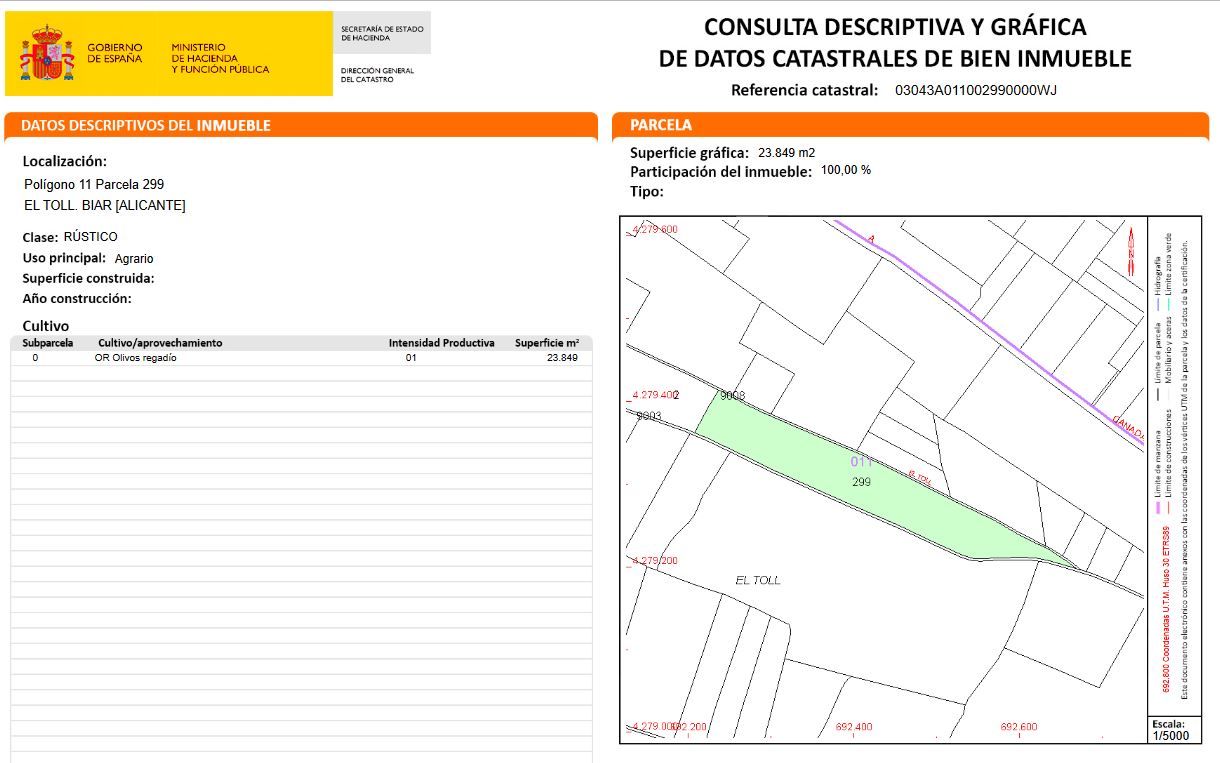Click the 'Agrario' value
The image size is (1220, 763).
134,259
